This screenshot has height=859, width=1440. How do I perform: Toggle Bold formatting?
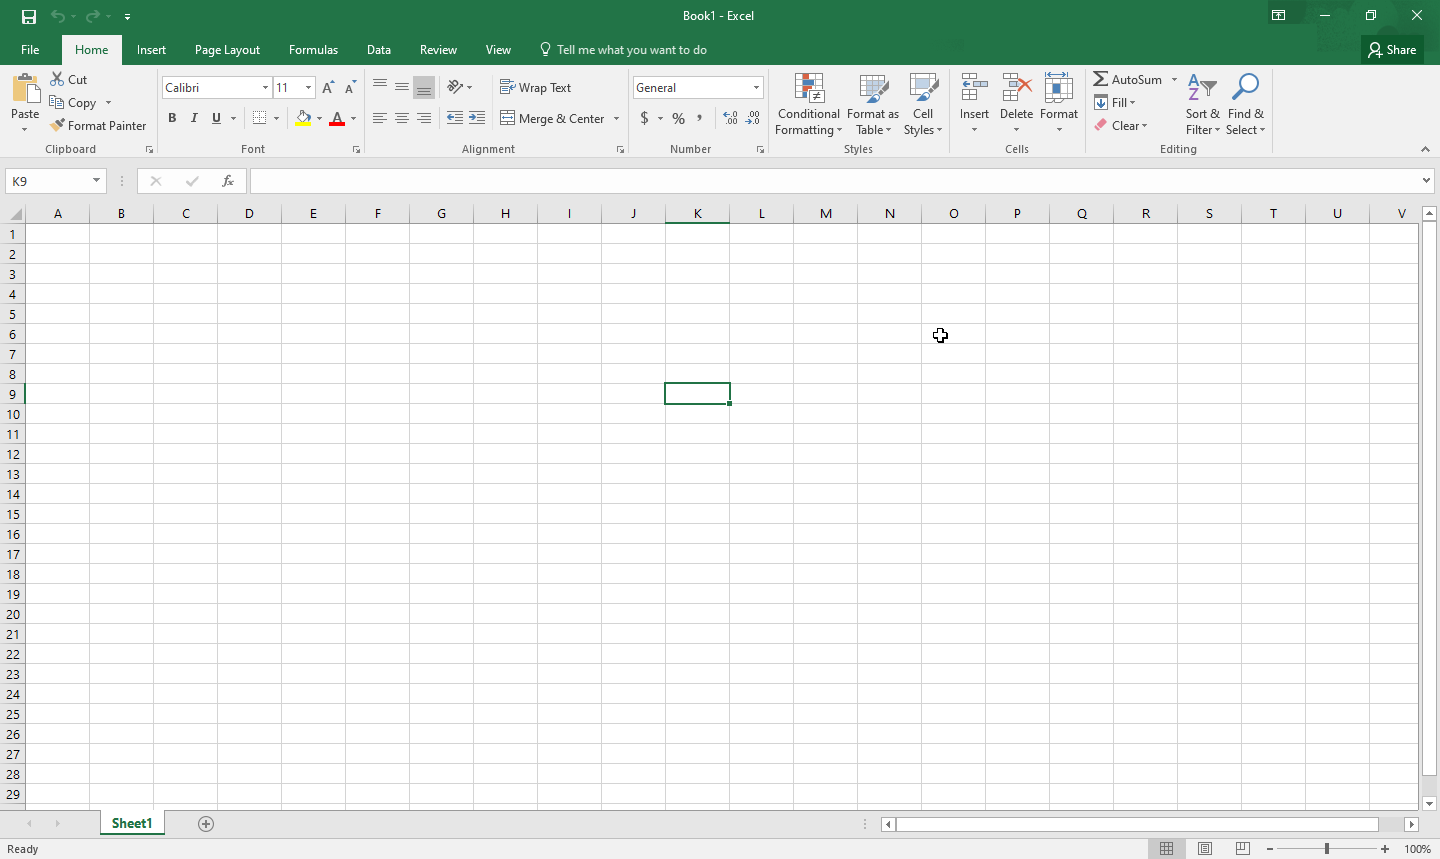172,118
